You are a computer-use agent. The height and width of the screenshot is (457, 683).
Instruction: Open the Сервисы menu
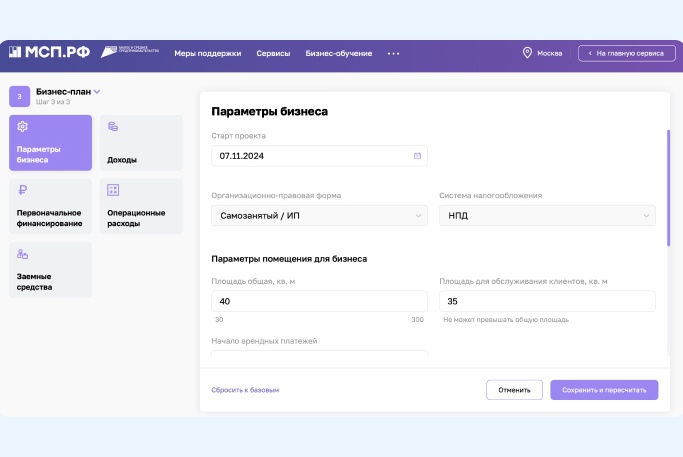click(x=273, y=53)
